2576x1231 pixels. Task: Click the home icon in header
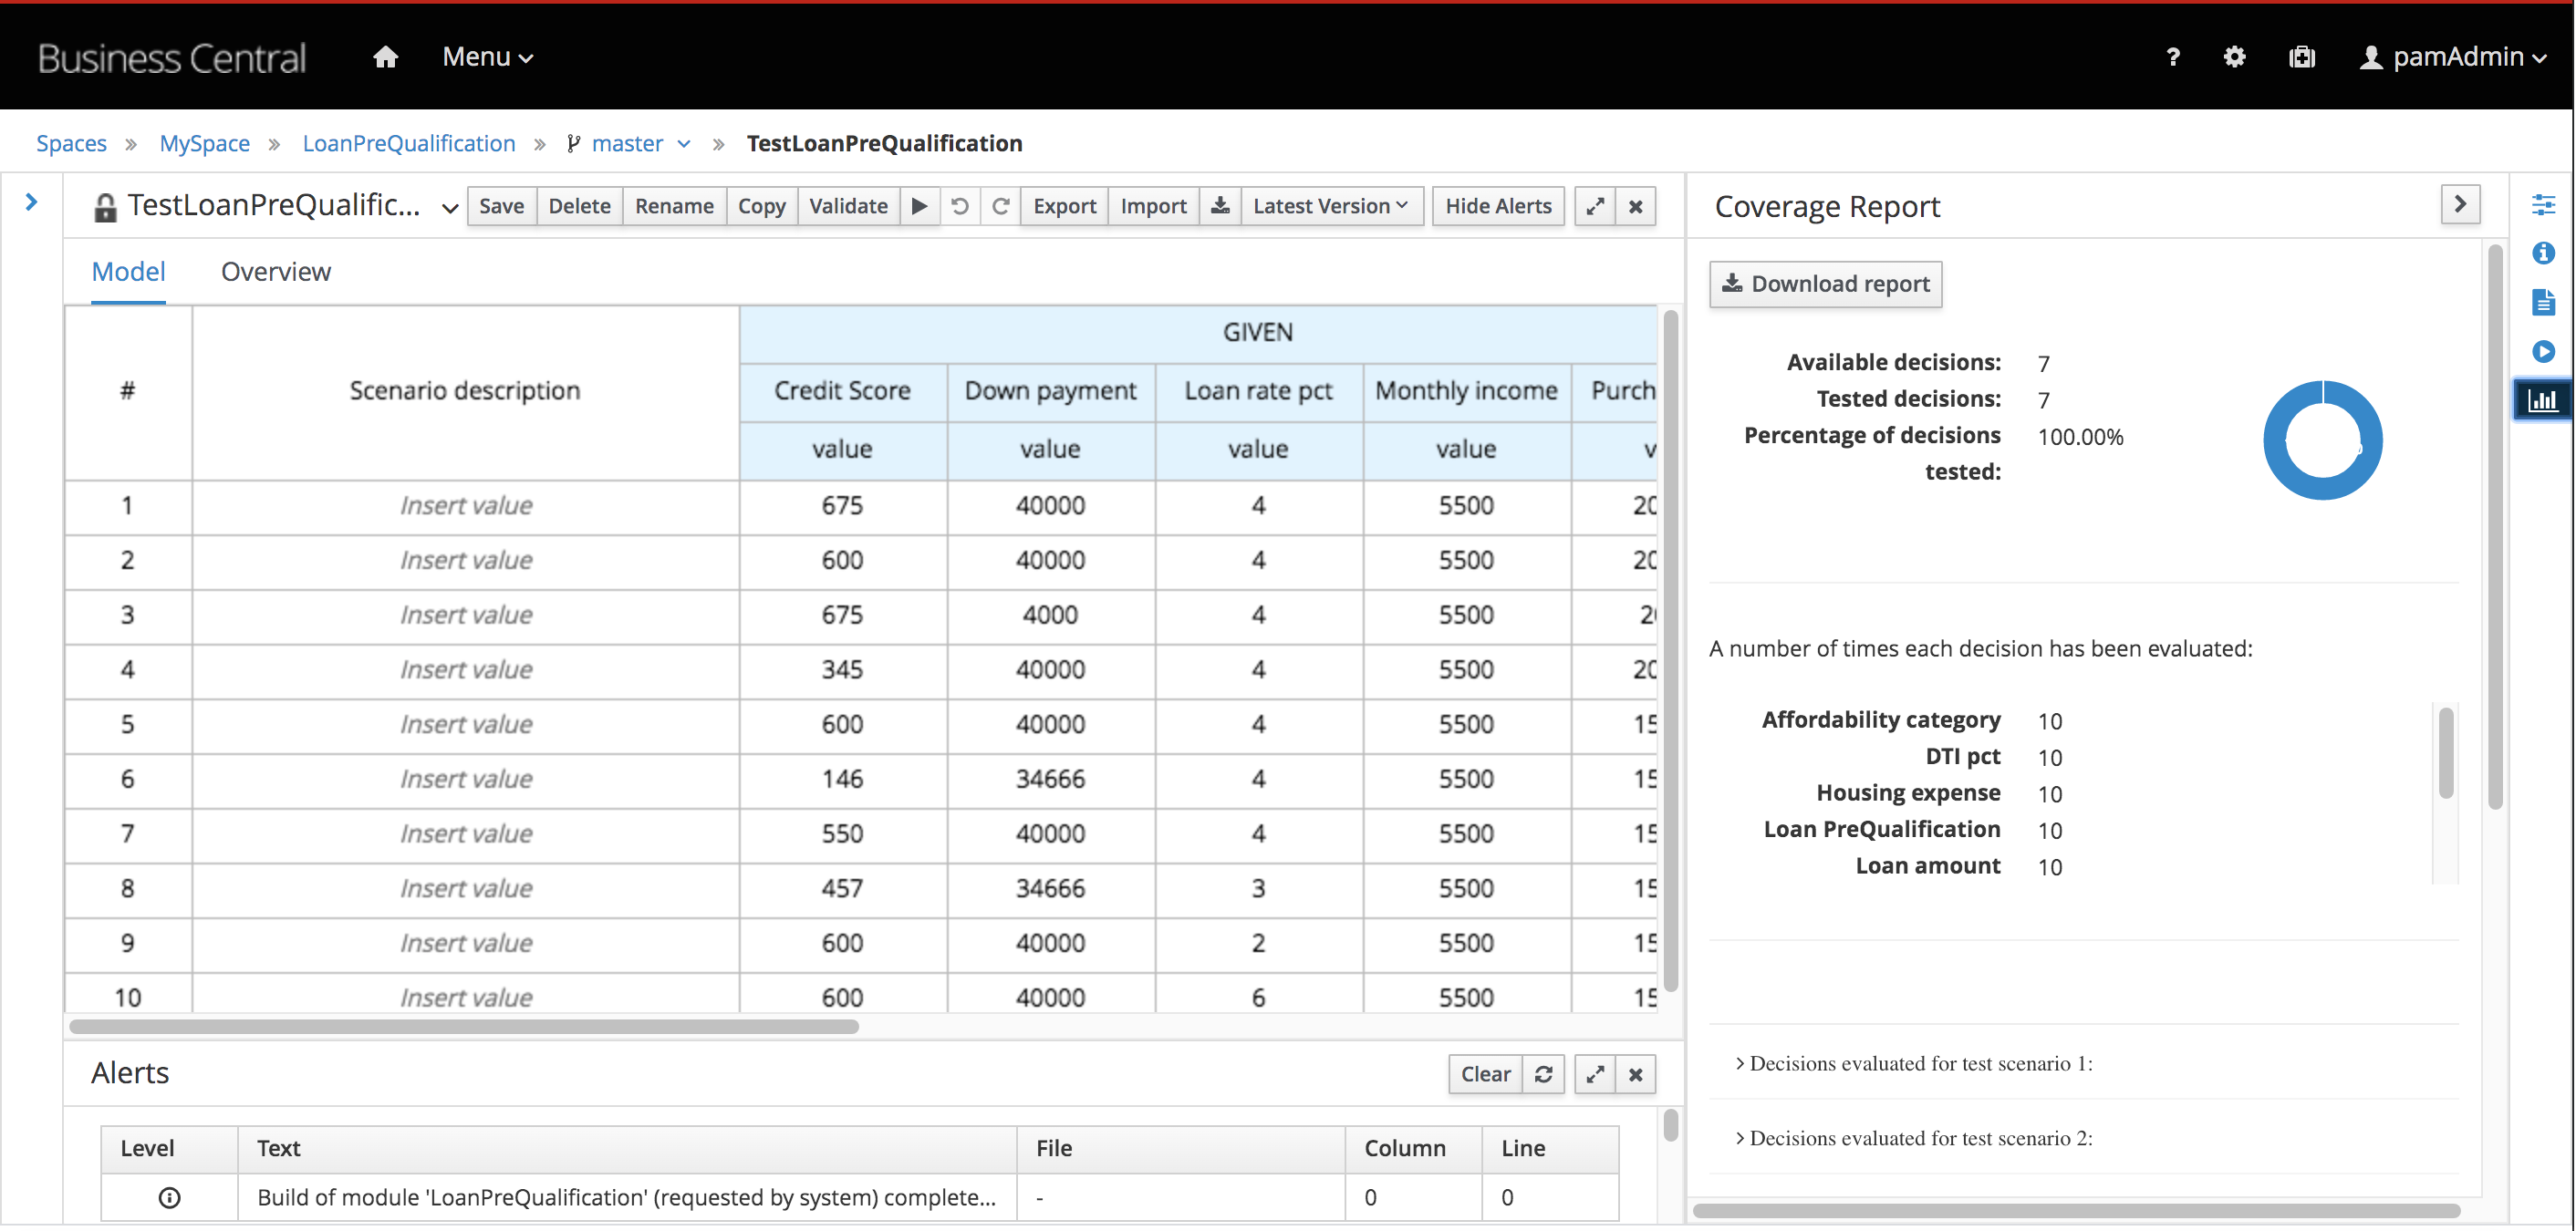[x=385, y=57]
